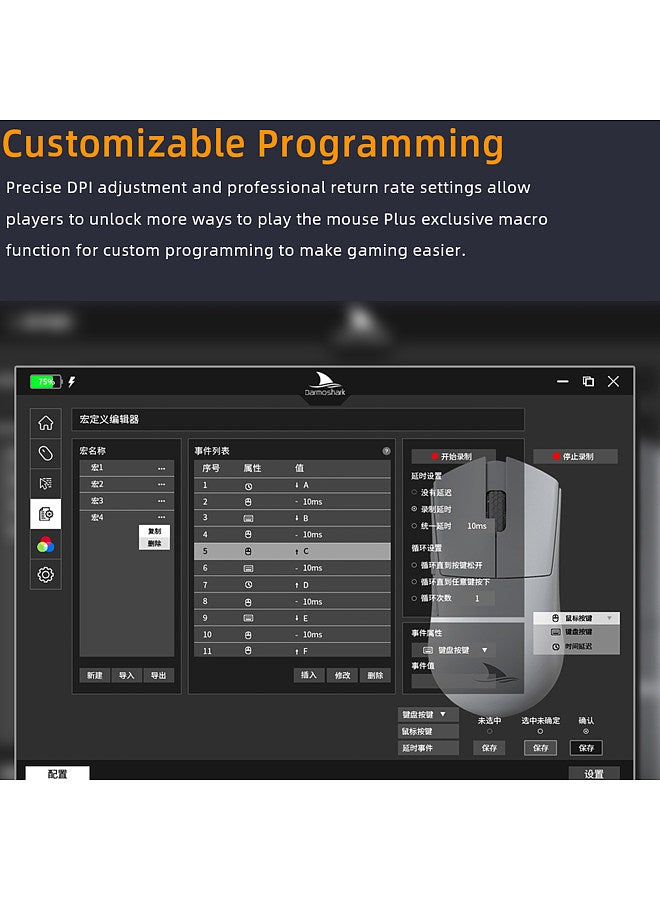Choose the 循环直到按键松开 radio option
Image resolution: width=660 pixels, height=900 pixels.
(415, 565)
